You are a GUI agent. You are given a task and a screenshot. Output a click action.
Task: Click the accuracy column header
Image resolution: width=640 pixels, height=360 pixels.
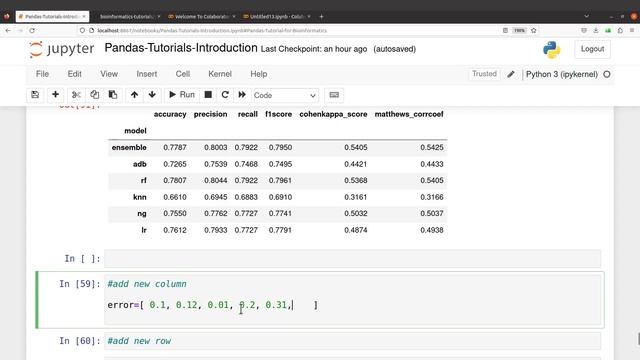pyautogui.click(x=170, y=114)
